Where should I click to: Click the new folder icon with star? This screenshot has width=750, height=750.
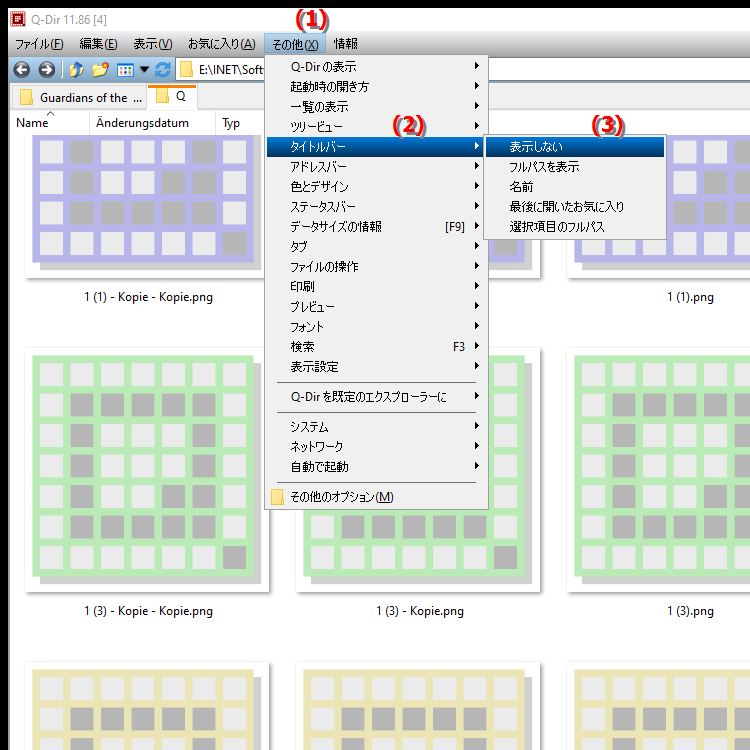(100, 70)
